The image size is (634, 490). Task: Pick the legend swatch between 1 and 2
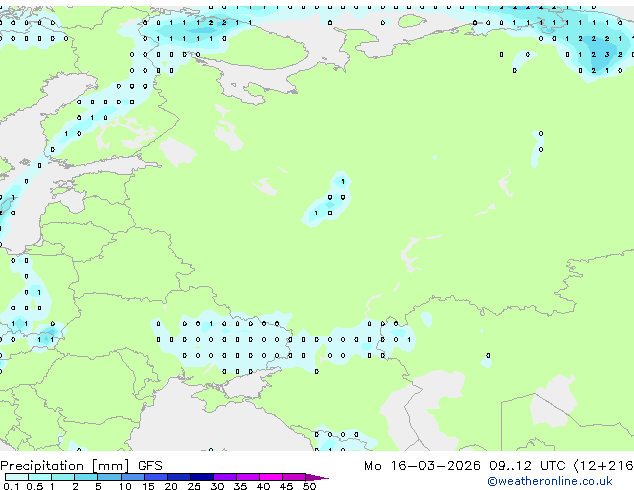click(63, 477)
